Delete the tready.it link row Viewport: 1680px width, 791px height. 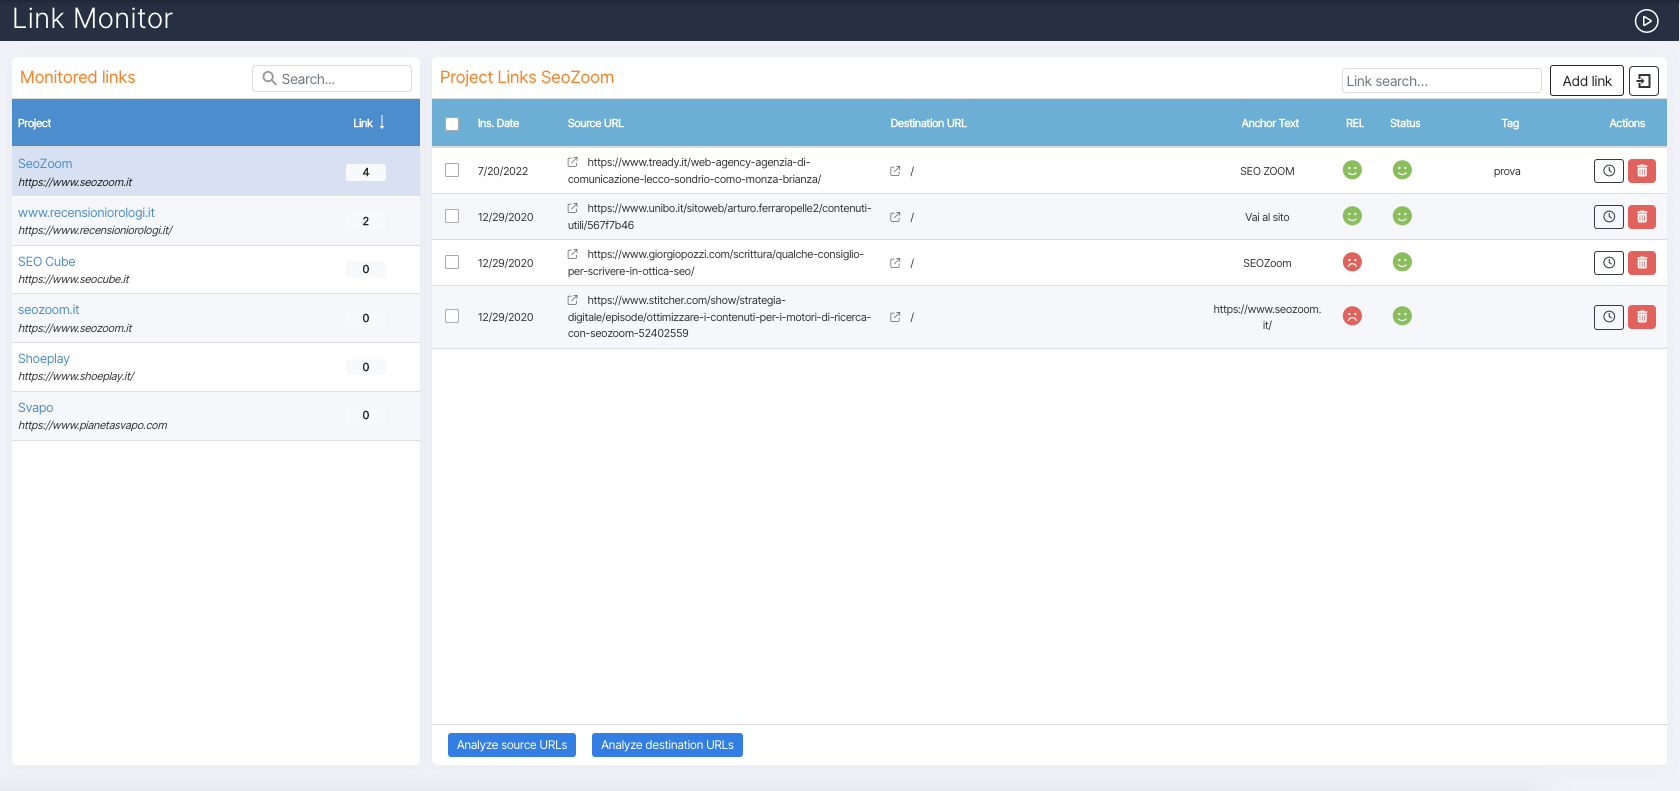1642,171
